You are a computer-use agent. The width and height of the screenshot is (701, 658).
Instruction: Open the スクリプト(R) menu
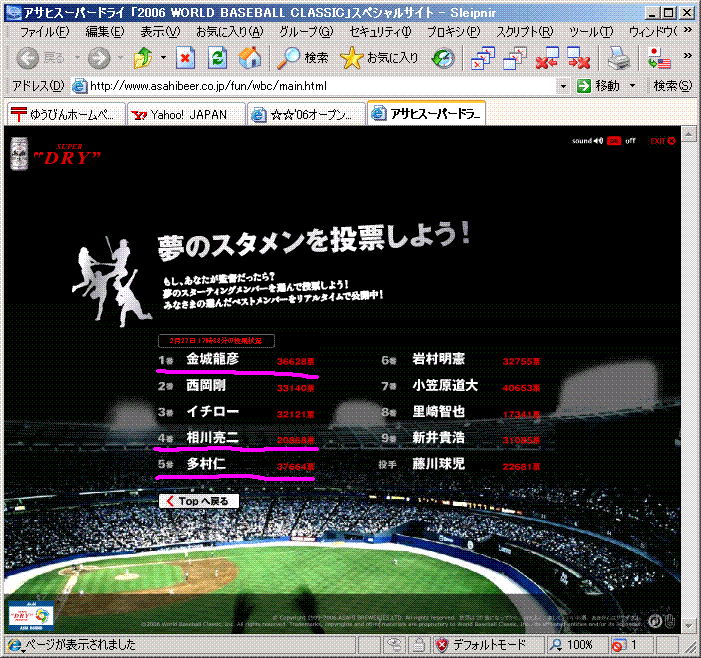click(524, 32)
